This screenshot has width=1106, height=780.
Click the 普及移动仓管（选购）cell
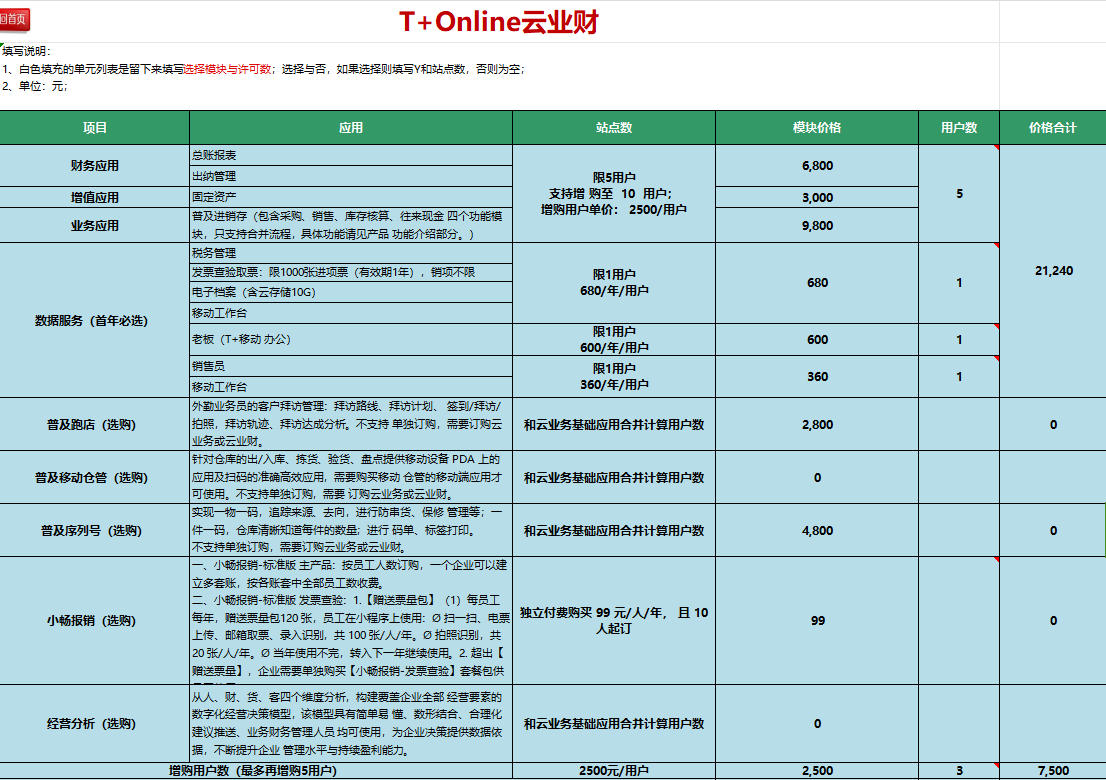95,477
